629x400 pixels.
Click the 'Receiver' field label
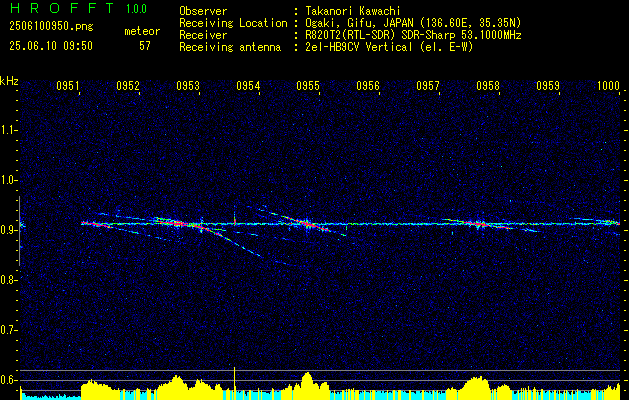(203, 35)
